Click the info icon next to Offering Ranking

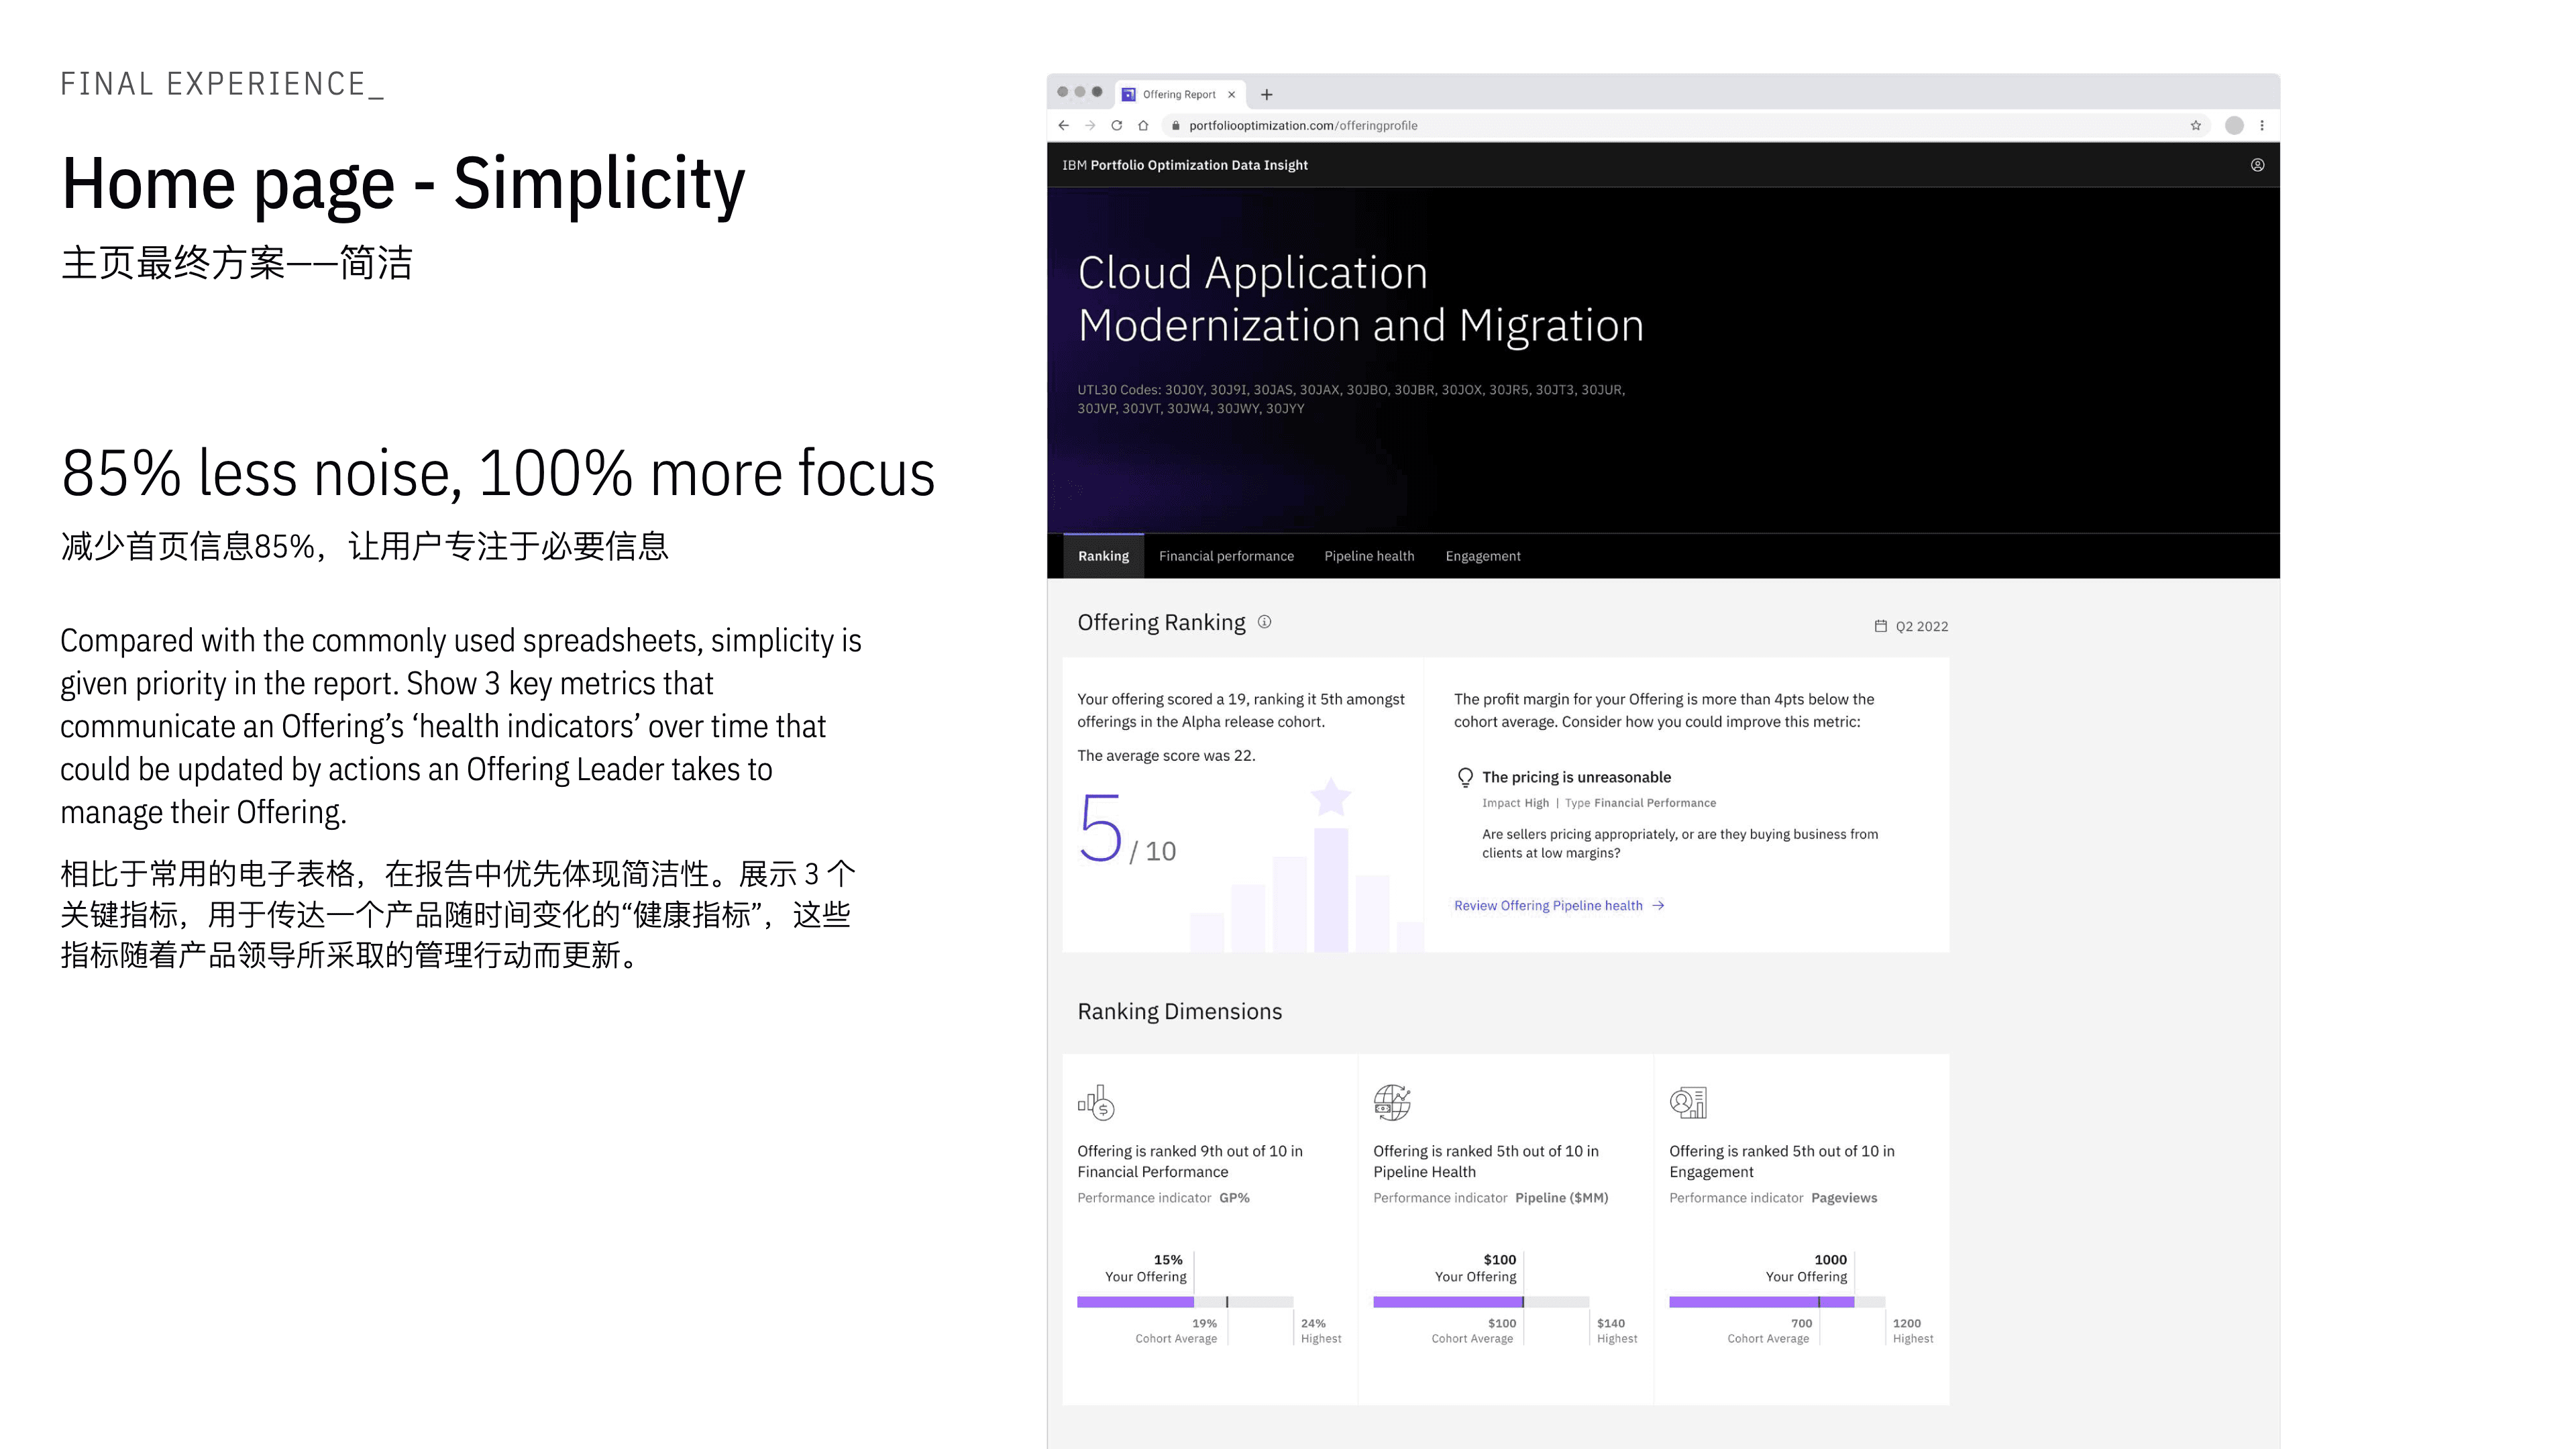(1264, 622)
